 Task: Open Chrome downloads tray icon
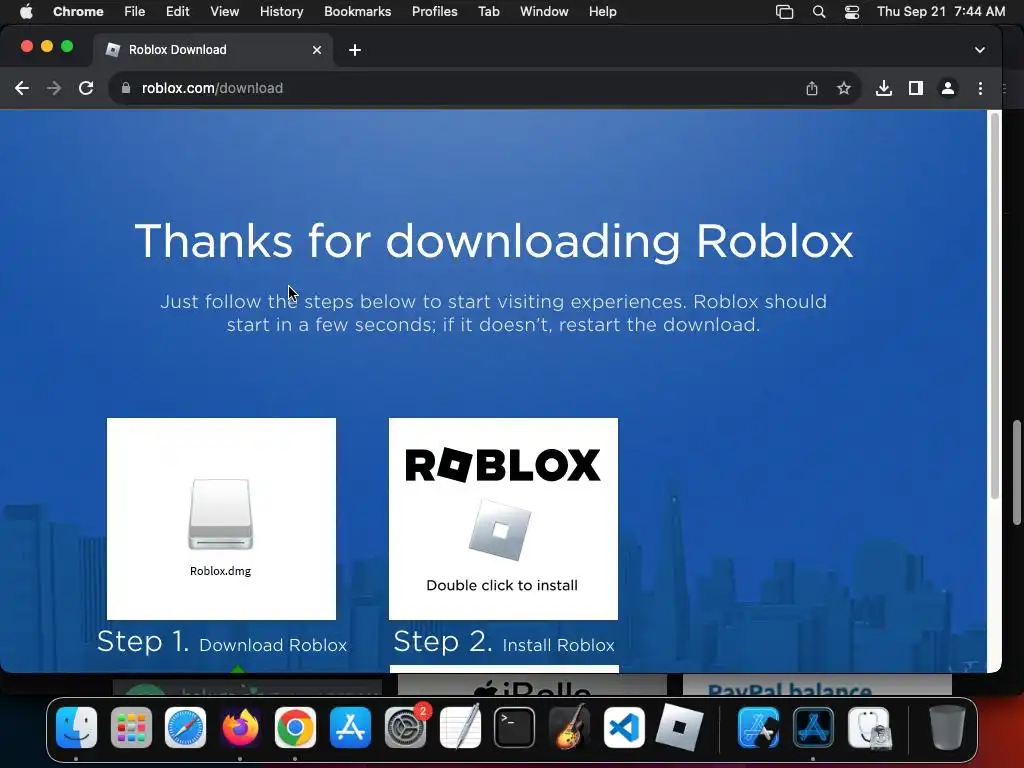pos(884,88)
